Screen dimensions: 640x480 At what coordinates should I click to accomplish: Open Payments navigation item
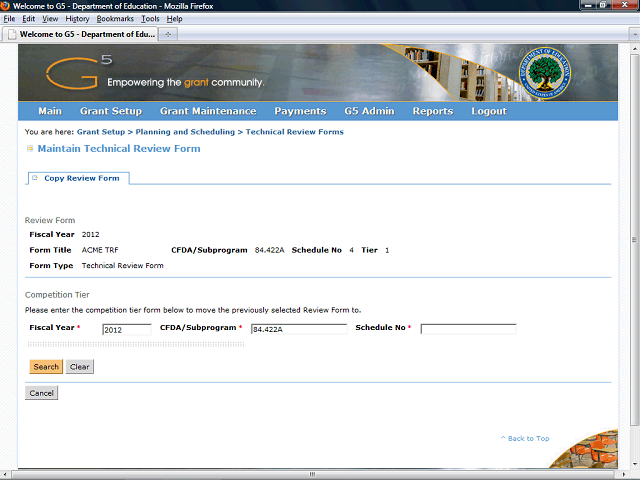[x=300, y=111]
